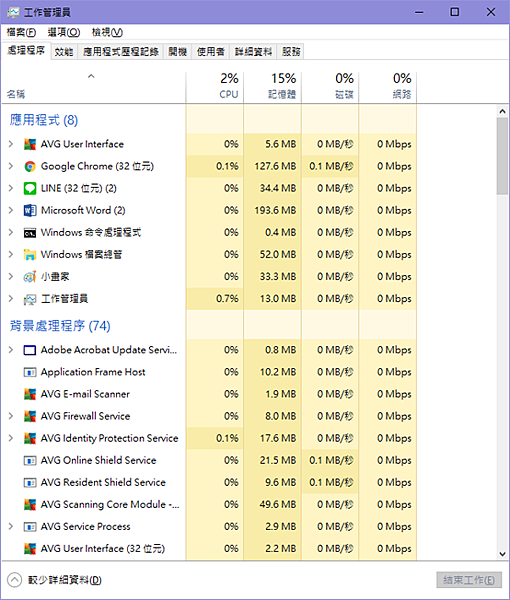
Task: Open the 選項(O) menu
Action: 64,33
